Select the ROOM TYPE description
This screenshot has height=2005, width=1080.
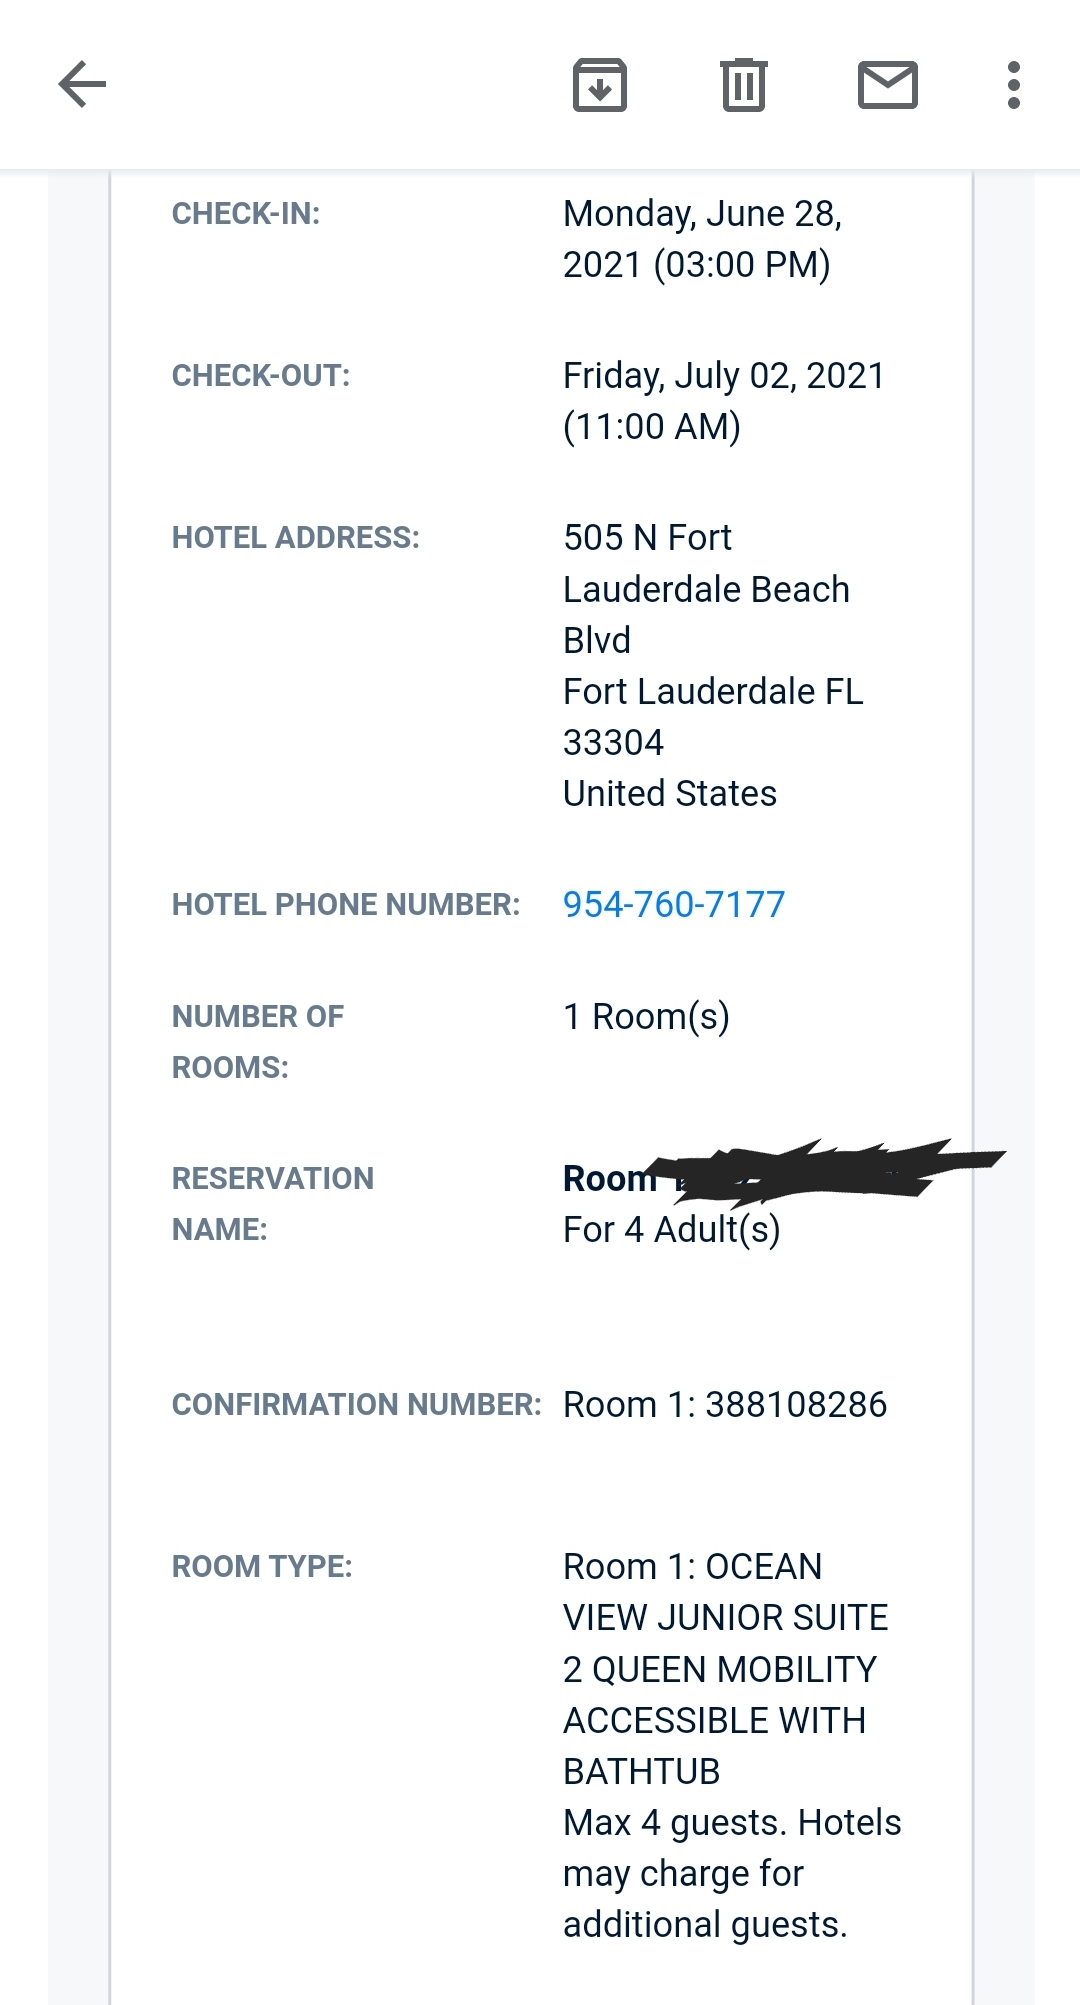coord(726,1668)
